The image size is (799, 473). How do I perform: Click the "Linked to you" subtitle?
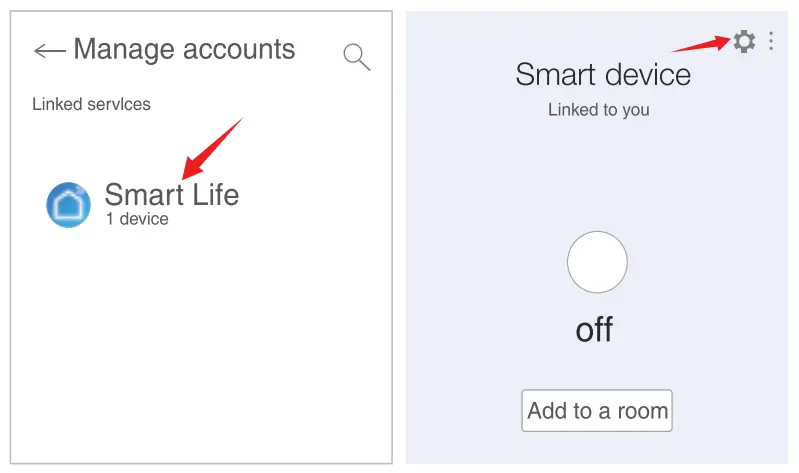[598, 110]
